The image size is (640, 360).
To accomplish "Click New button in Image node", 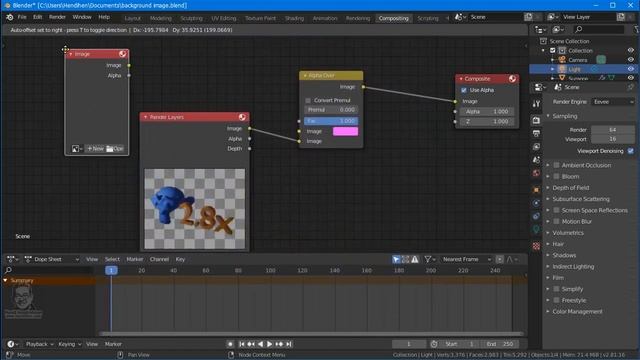I will coord(96,149).
